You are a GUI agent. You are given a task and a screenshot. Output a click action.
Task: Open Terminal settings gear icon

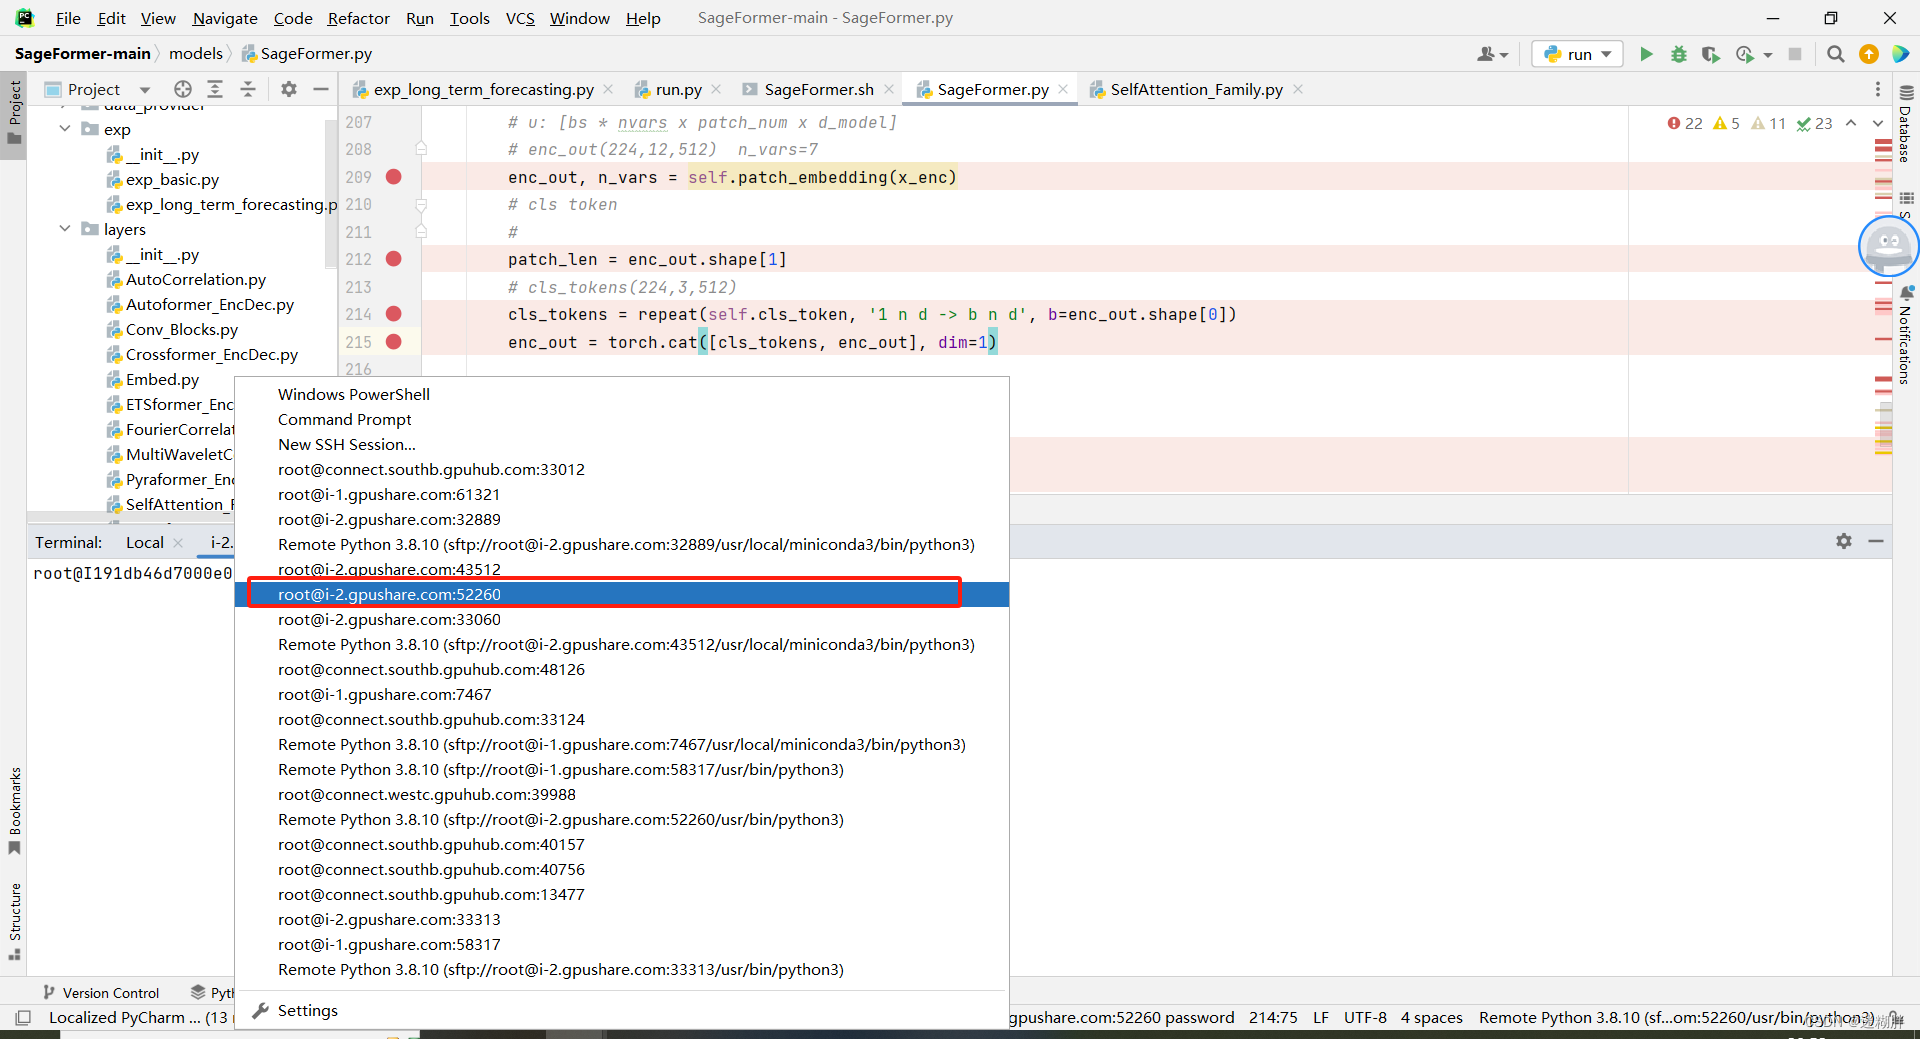pos(1844,541)
